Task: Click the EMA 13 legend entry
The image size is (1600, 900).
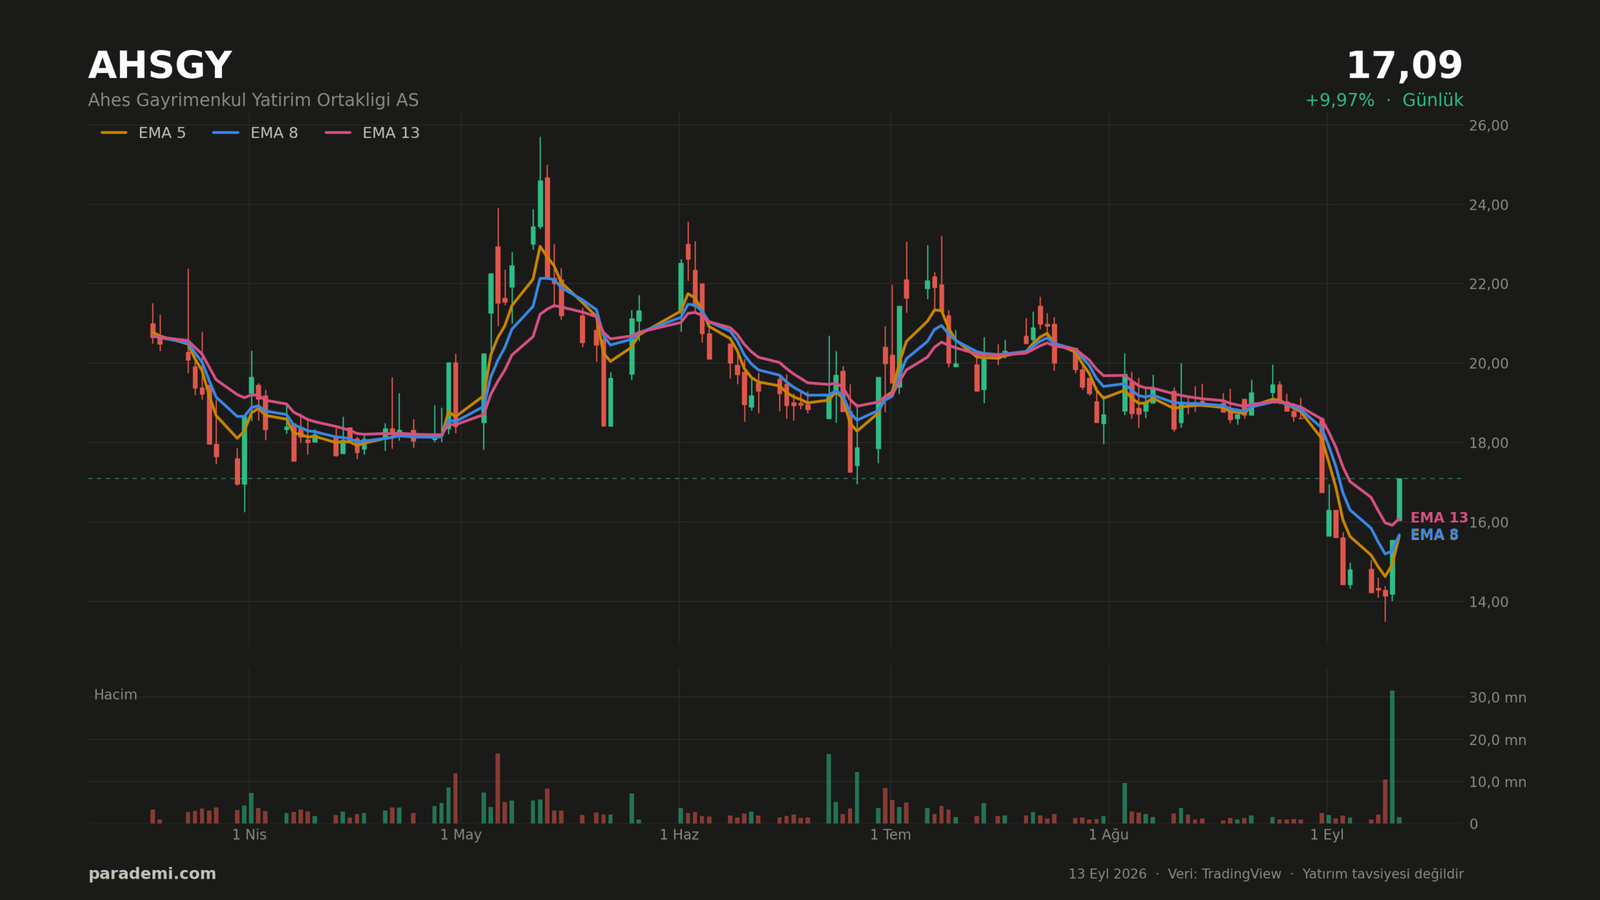Action: tap(372, 133)
